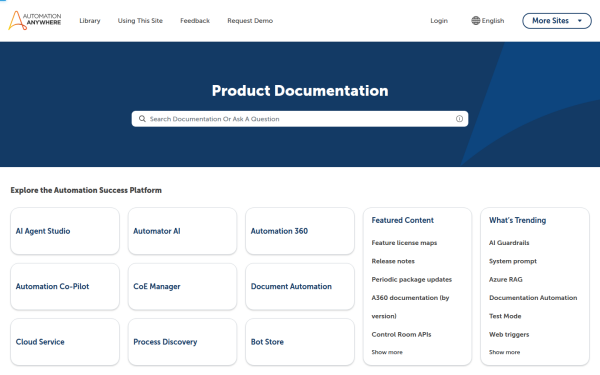Image resolution: width=600 pixels, height=375 pixels.
Task: Click the What's Trending heading
Action: click(517, 220)
